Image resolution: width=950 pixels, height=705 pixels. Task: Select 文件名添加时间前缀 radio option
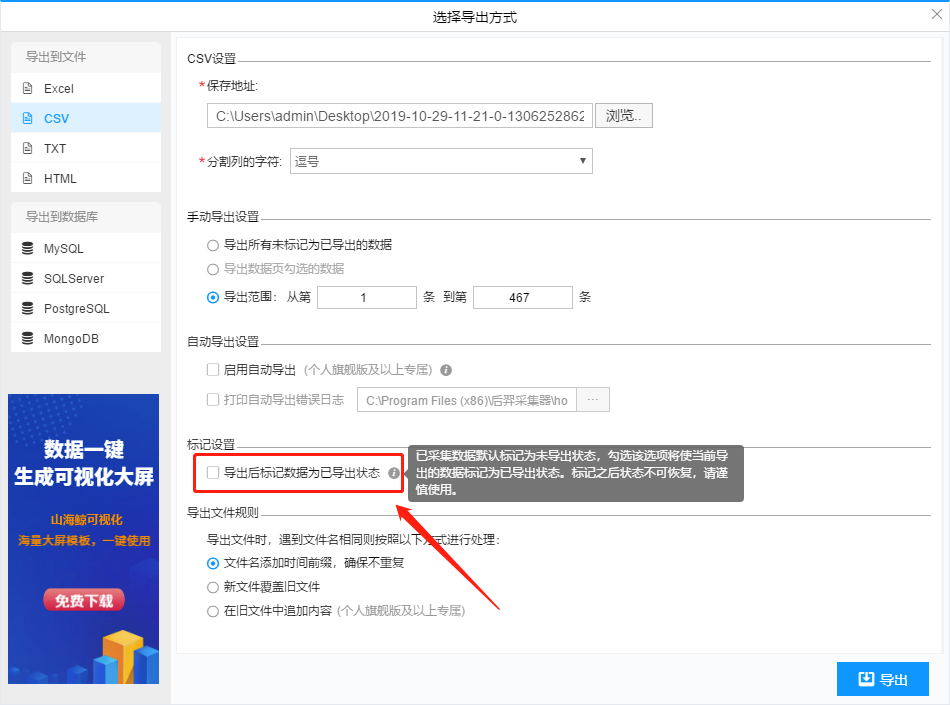(x=213, y=563)
